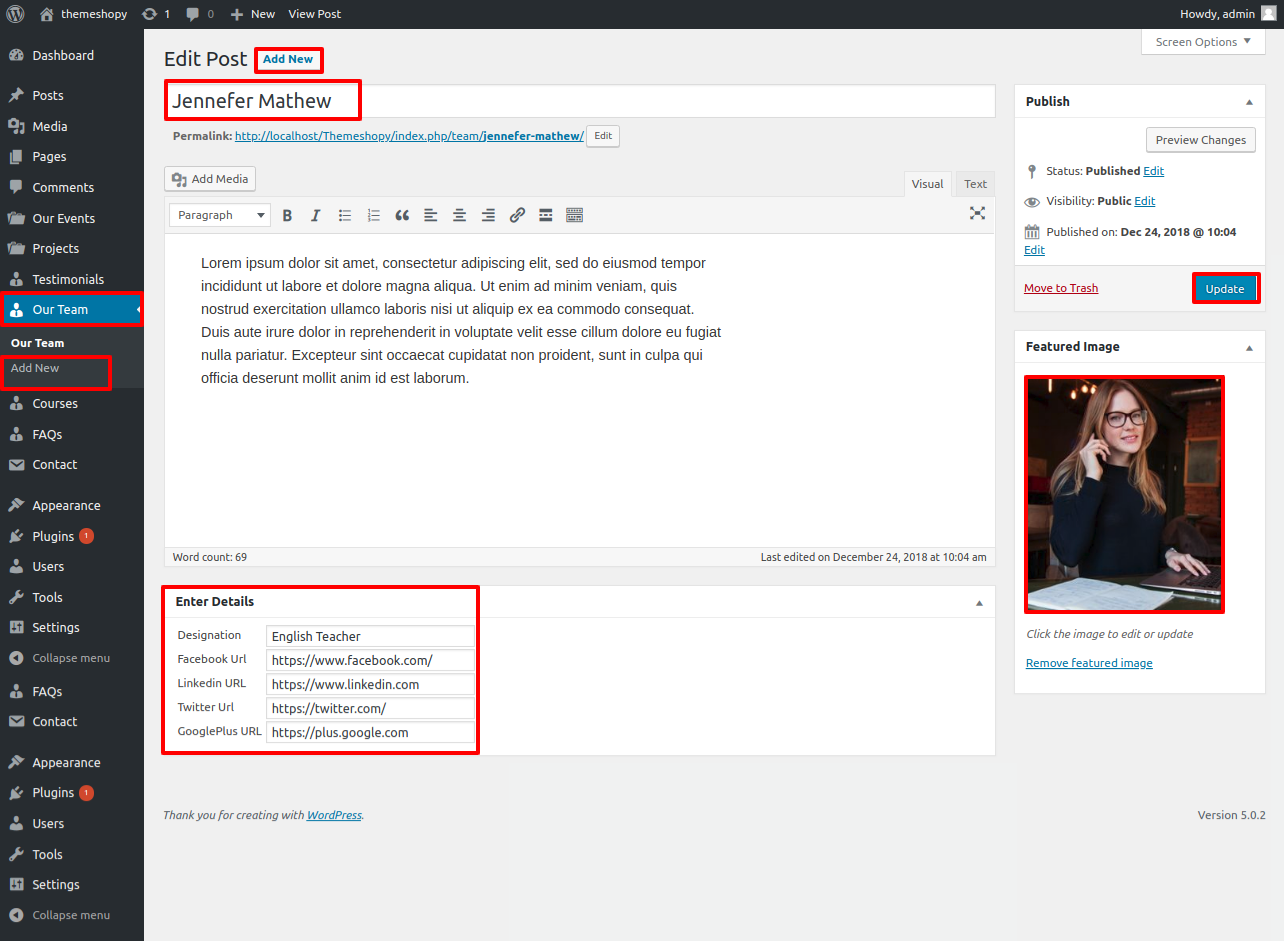This screenshot has width=1284, height=941.
Task: Switch to the Text editor tab
Action: pos(975,184)
